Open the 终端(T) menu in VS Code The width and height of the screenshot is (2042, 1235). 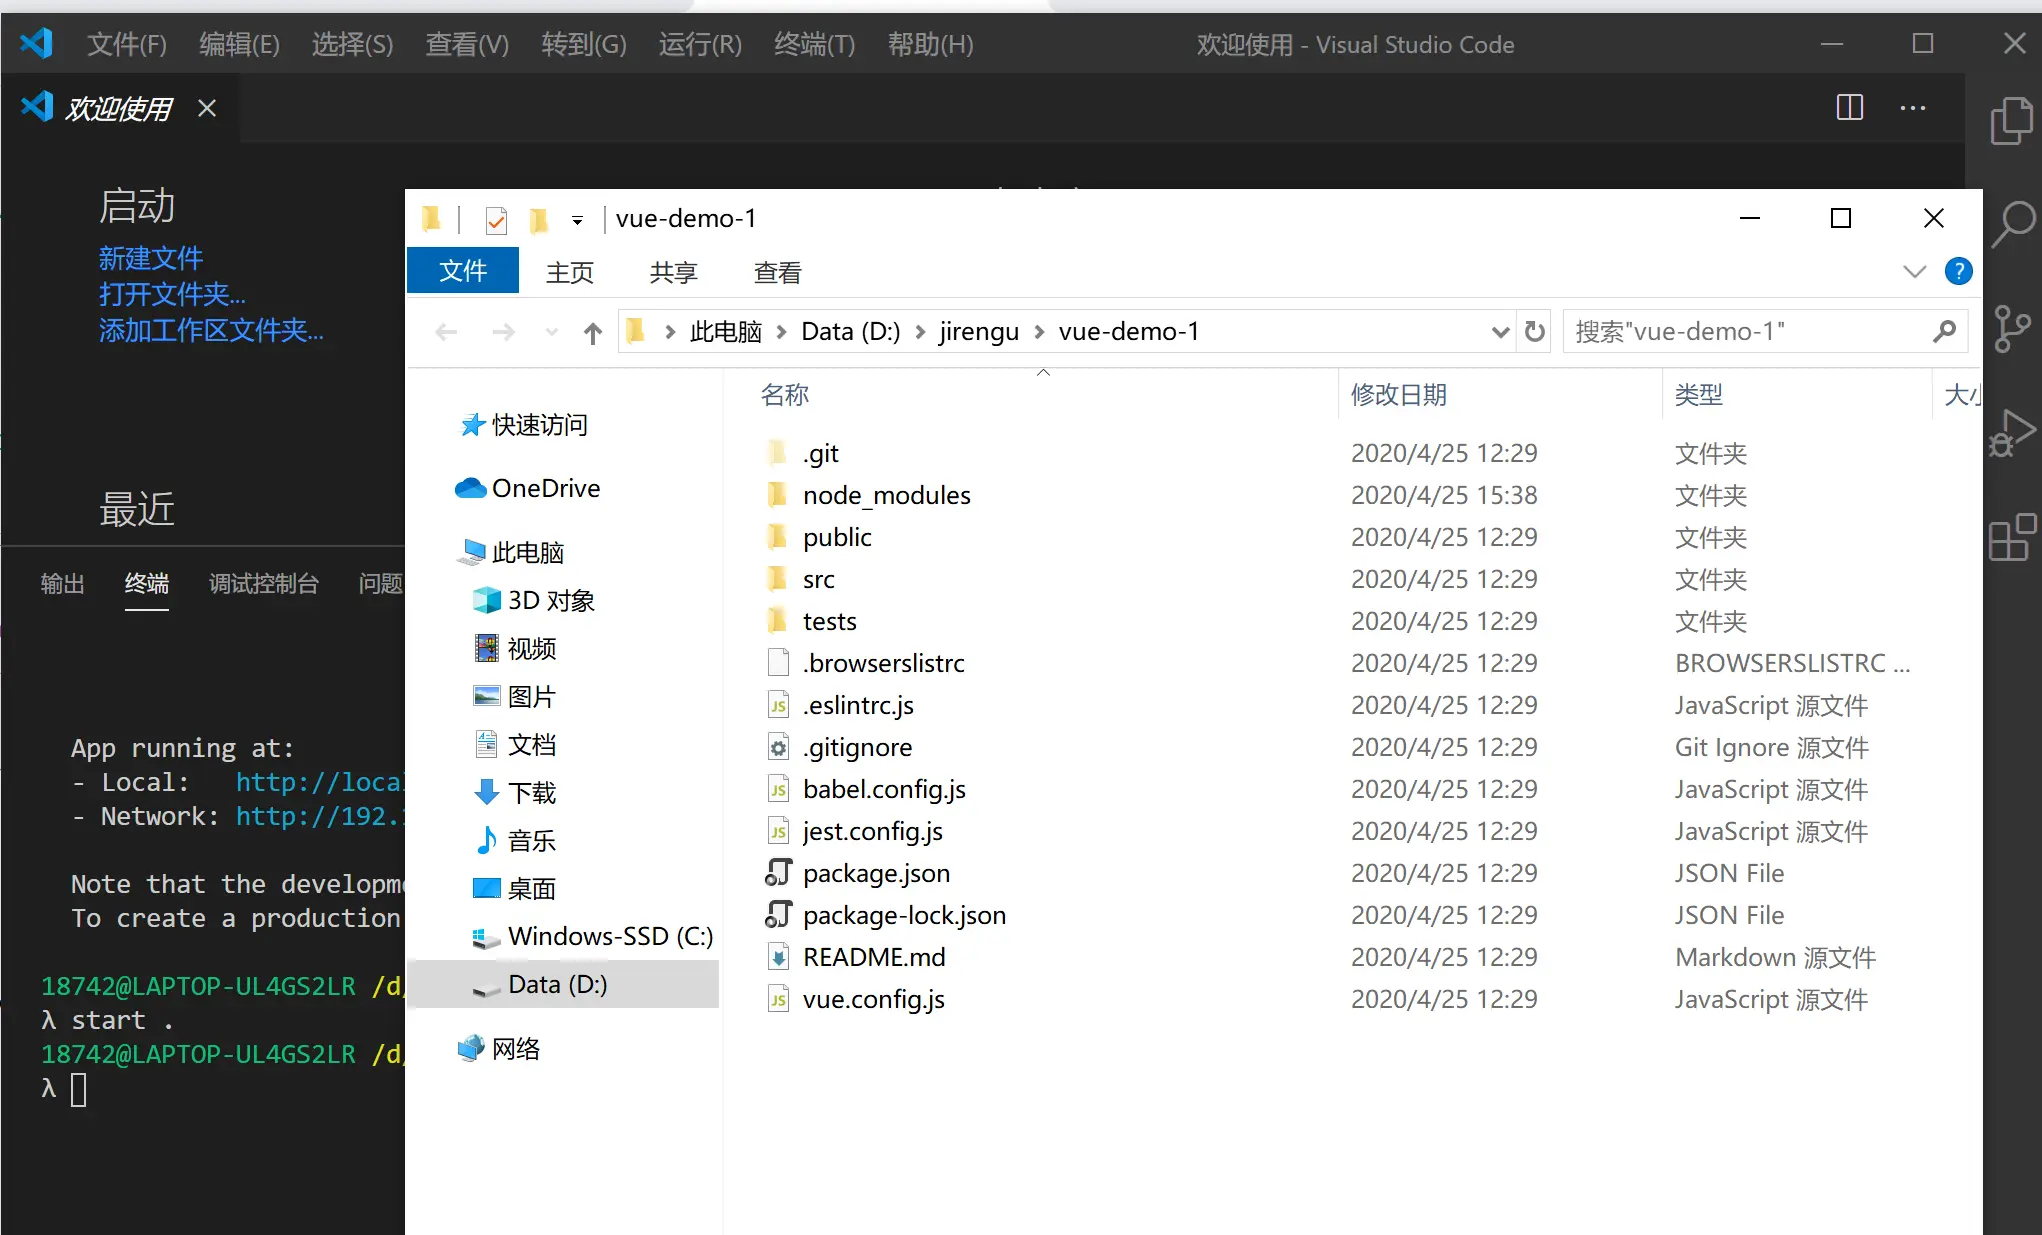click(x=814, y=44)
